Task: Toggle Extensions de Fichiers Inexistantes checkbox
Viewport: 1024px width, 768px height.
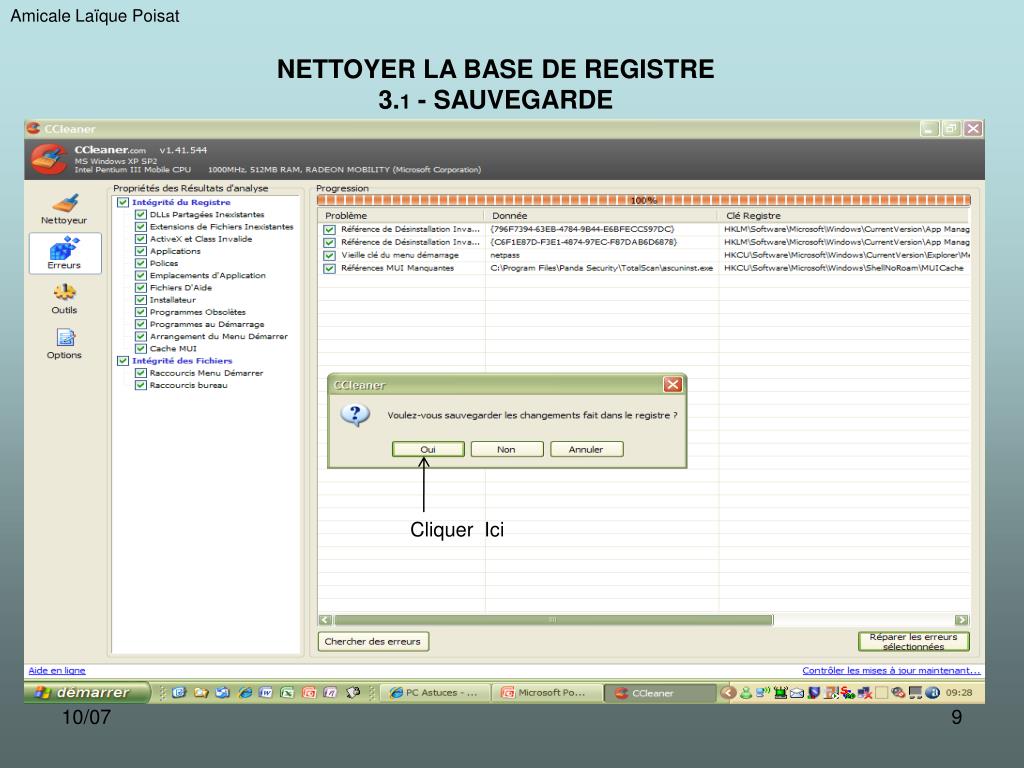Action: (x=140, y=227)
